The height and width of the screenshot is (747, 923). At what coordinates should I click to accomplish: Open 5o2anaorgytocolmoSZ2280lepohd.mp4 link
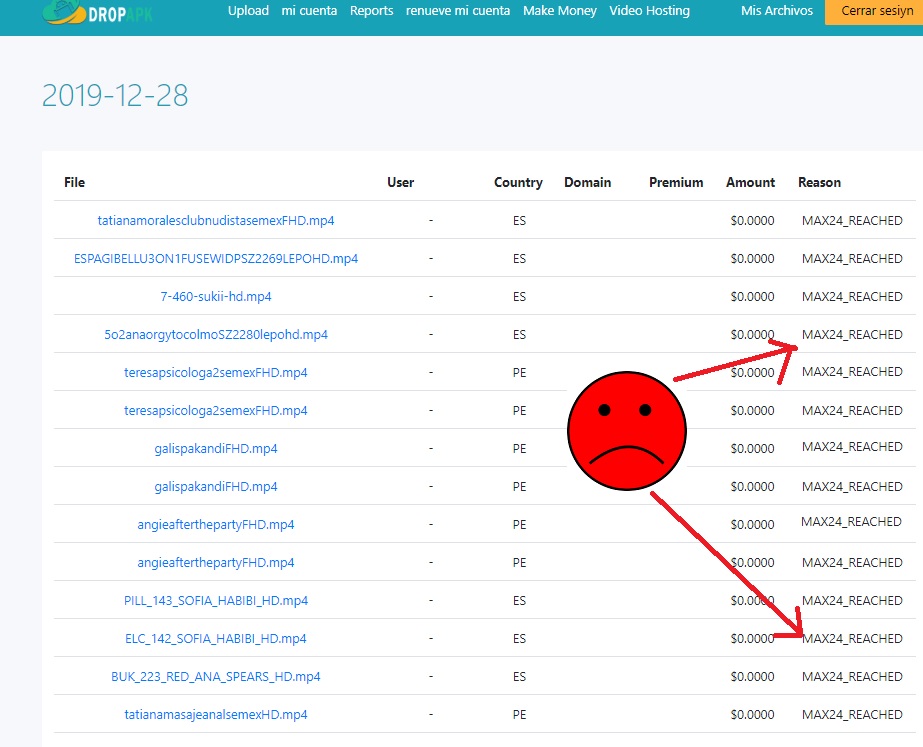[216, 335]
